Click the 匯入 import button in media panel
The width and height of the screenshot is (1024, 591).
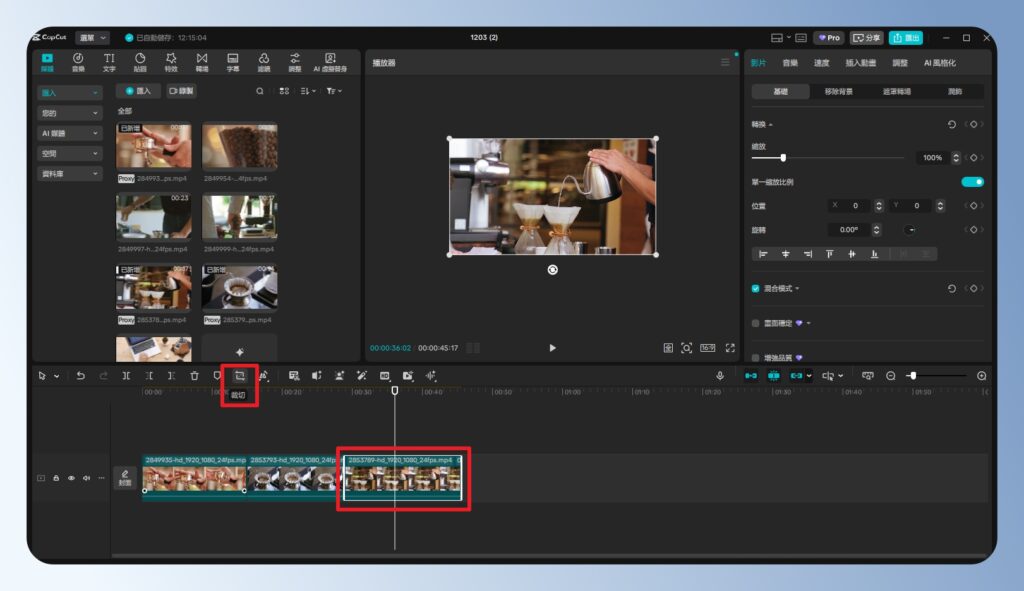[138, 91]
